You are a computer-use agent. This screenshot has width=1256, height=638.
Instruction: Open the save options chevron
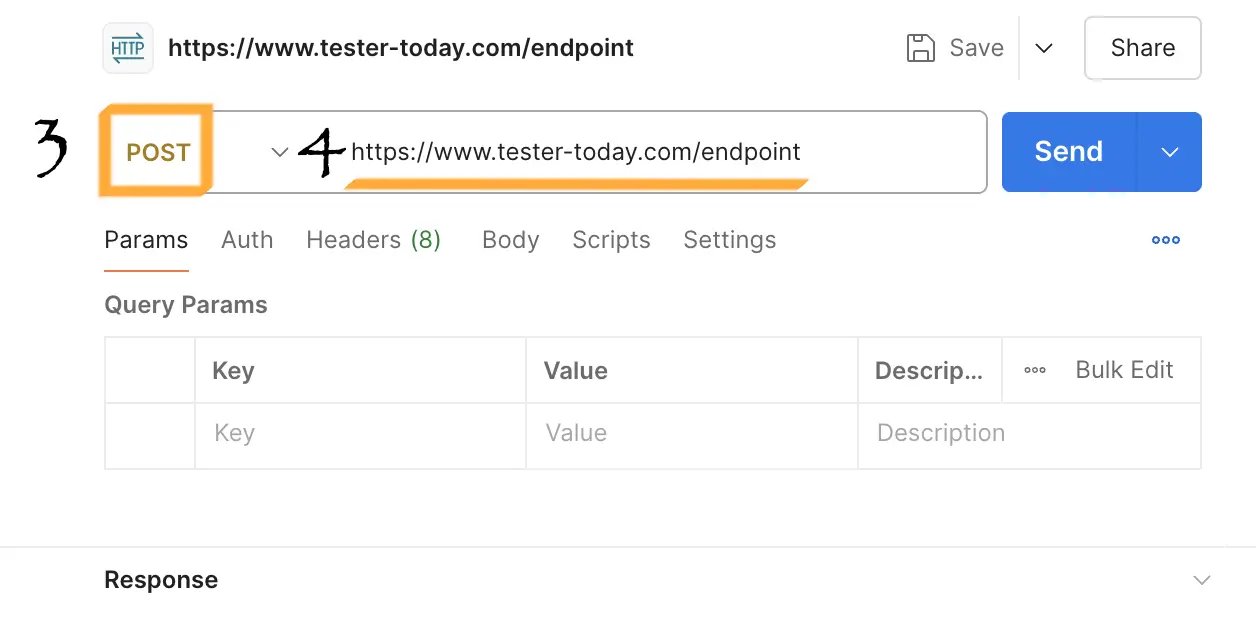click(1043, 47)
